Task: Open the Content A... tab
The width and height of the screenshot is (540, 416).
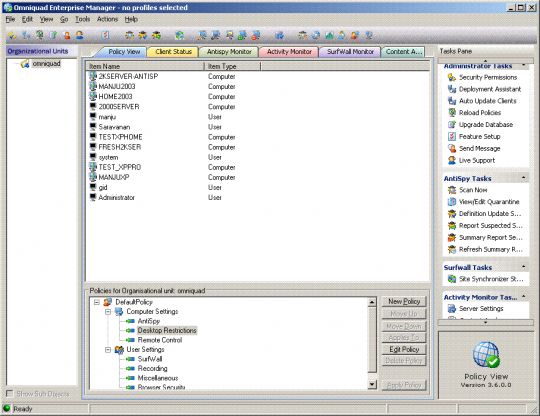Action: 403,52
